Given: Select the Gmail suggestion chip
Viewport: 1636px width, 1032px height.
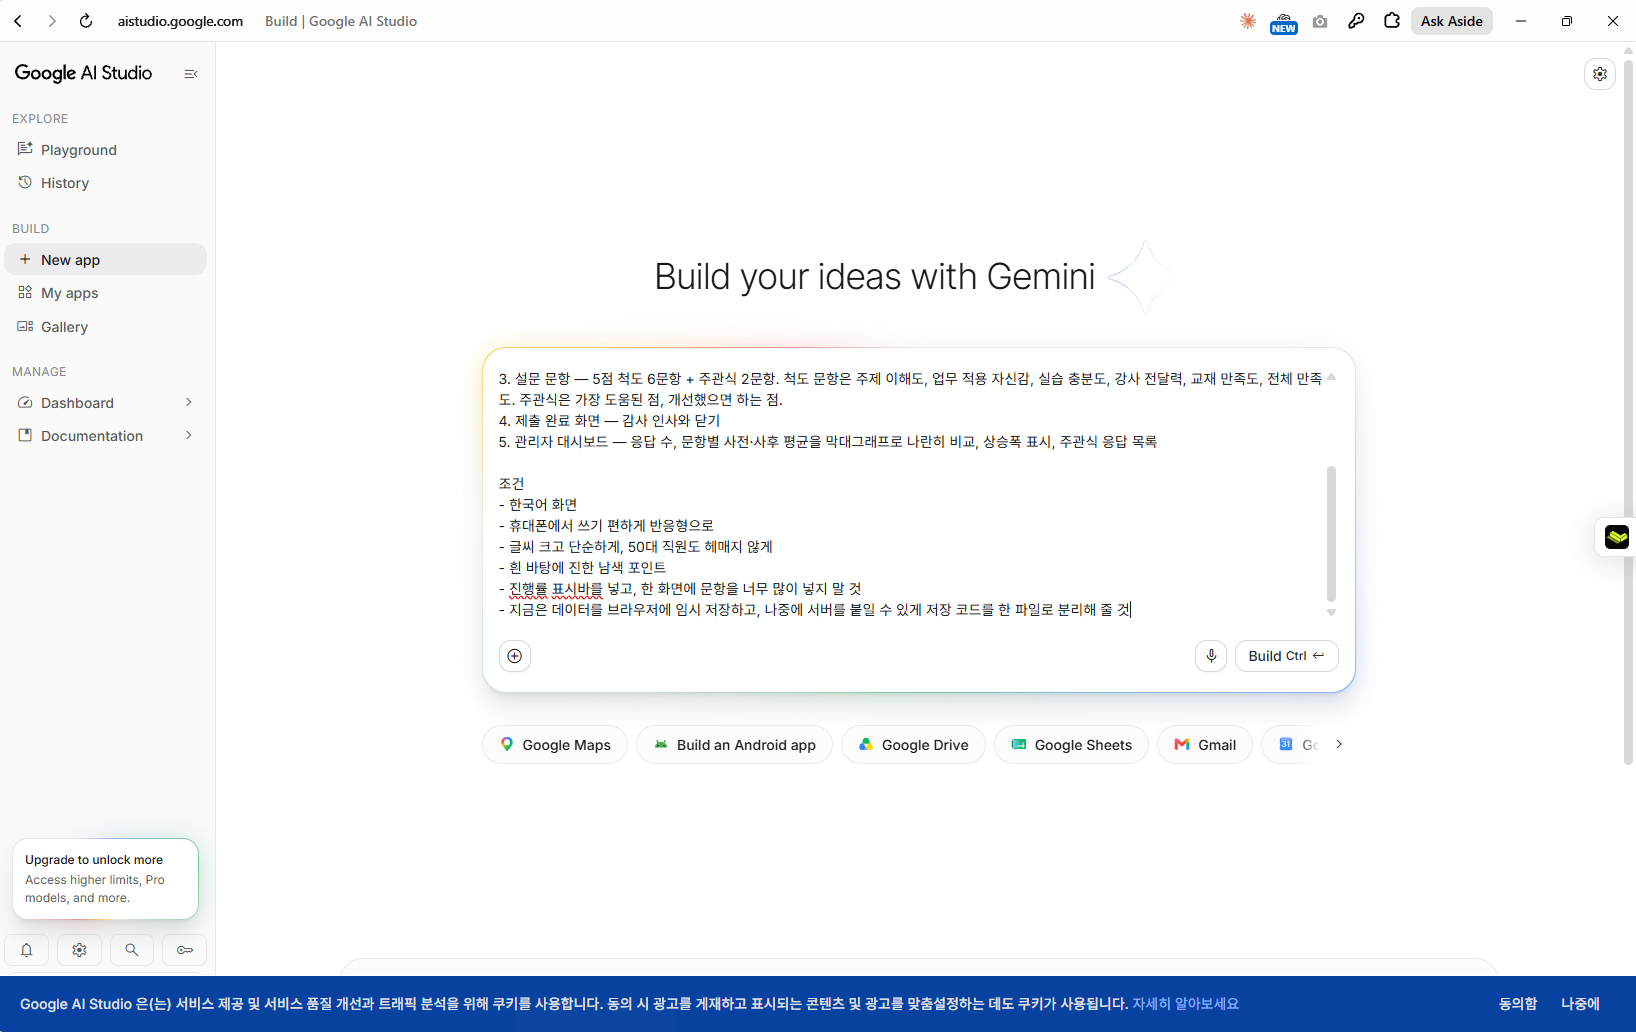Looking at the screenshot, I should pyautogui.click(x=1205, y=745).
